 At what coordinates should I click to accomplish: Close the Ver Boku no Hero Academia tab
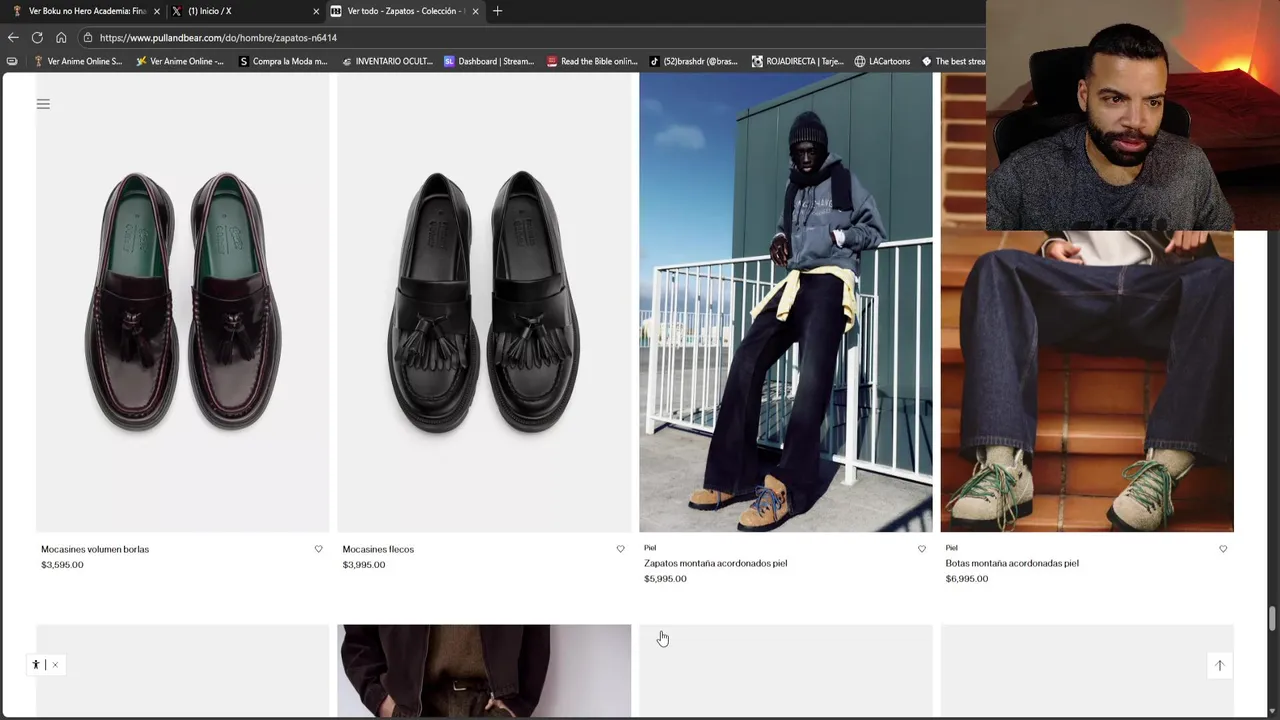(x=157, y=11)
